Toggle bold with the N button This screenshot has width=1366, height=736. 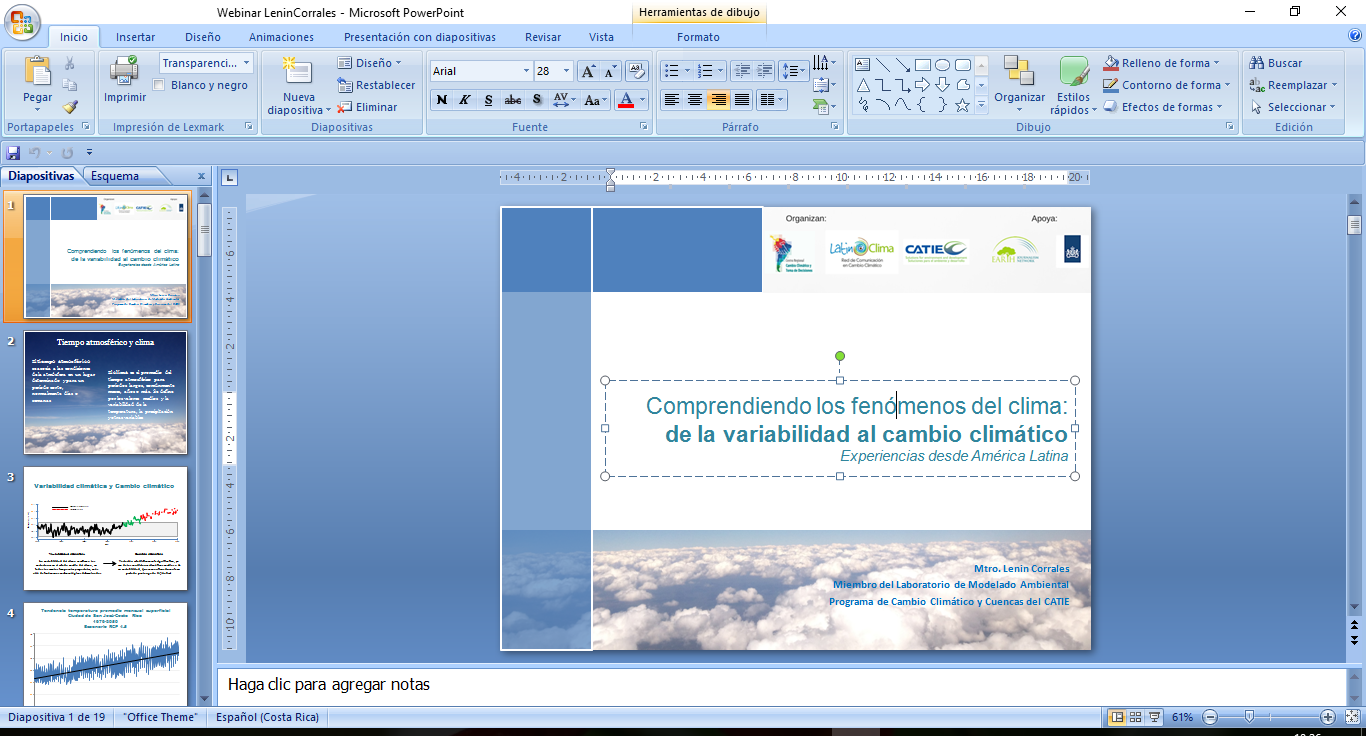[x=442, y=100]
